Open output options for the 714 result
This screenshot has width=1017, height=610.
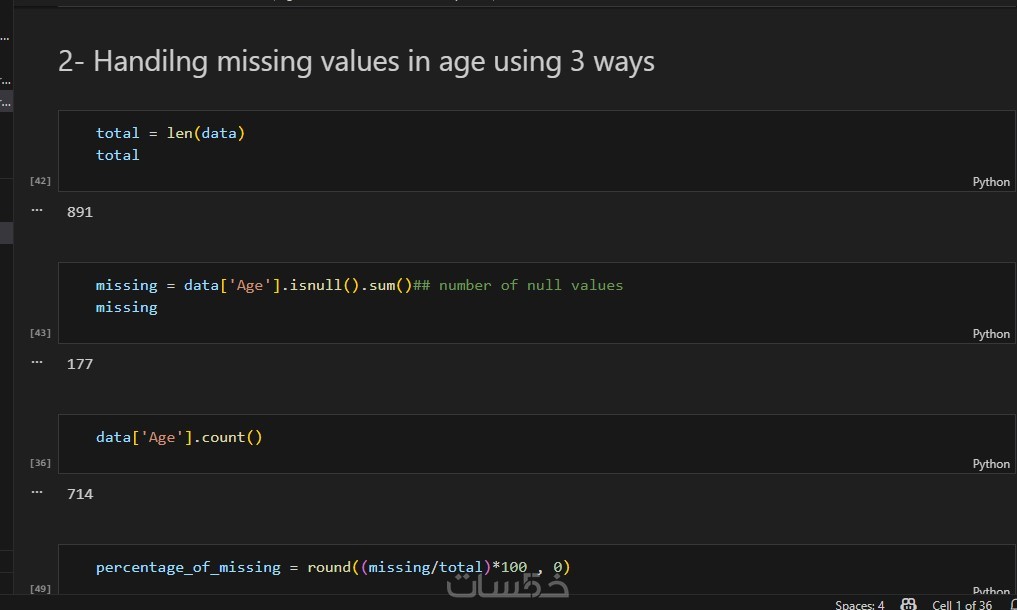pos(37,493)
